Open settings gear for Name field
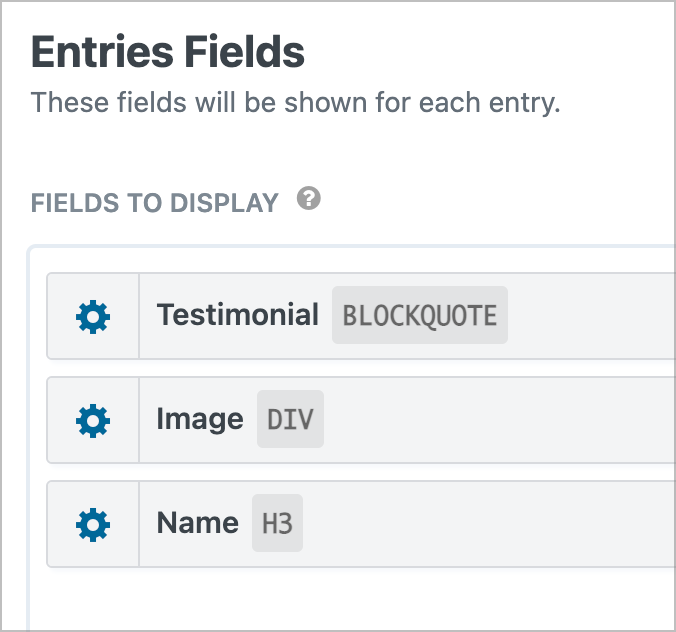This screenshot has height=632, width=676. pyautogui.click(x=93, y=525)
